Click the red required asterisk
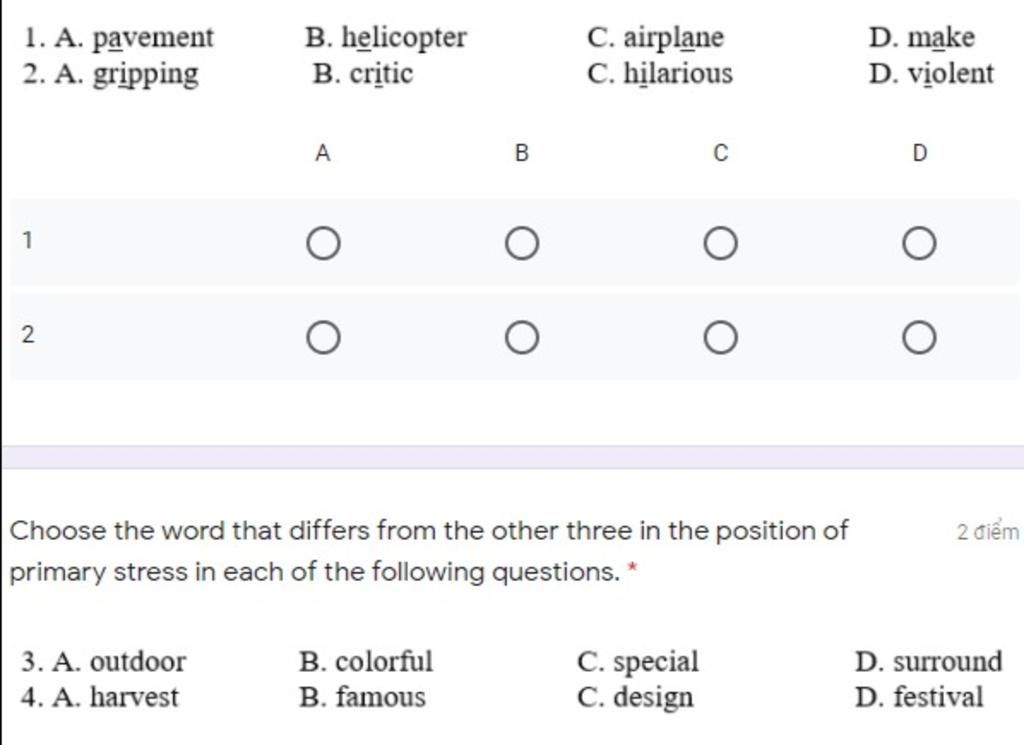 (632, 568)
